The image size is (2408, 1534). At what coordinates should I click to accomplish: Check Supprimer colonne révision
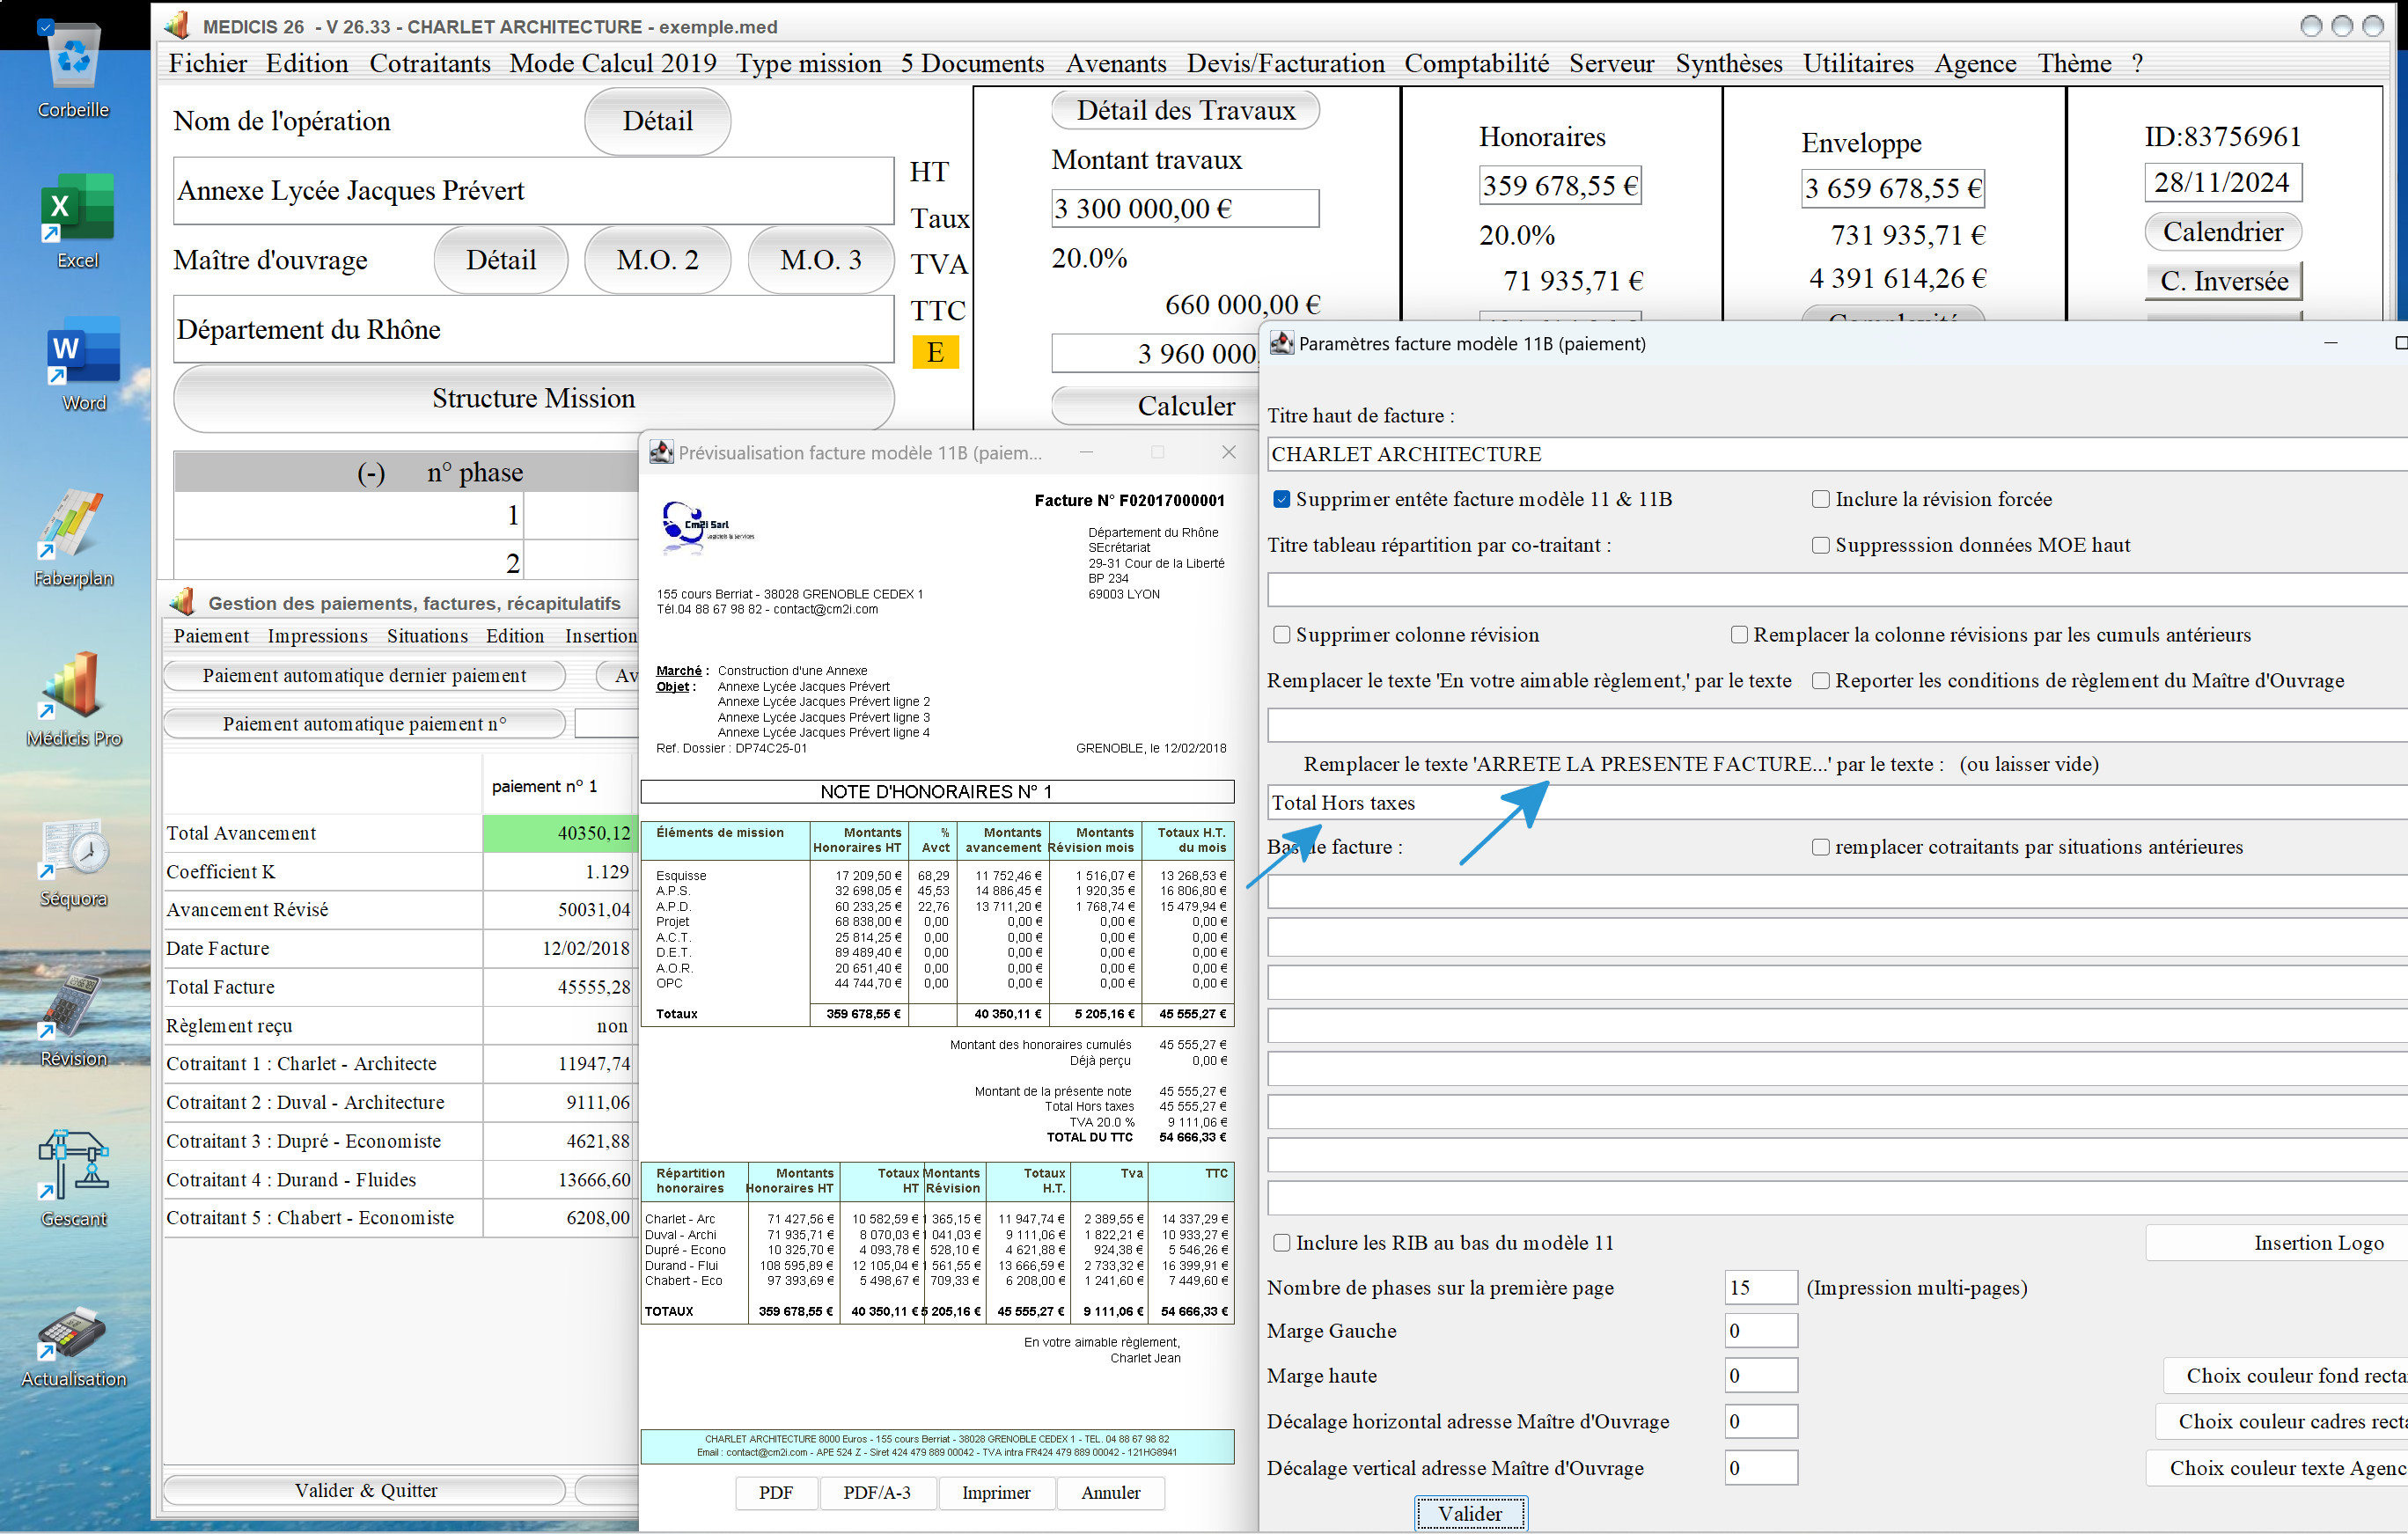pos(1281,635)
